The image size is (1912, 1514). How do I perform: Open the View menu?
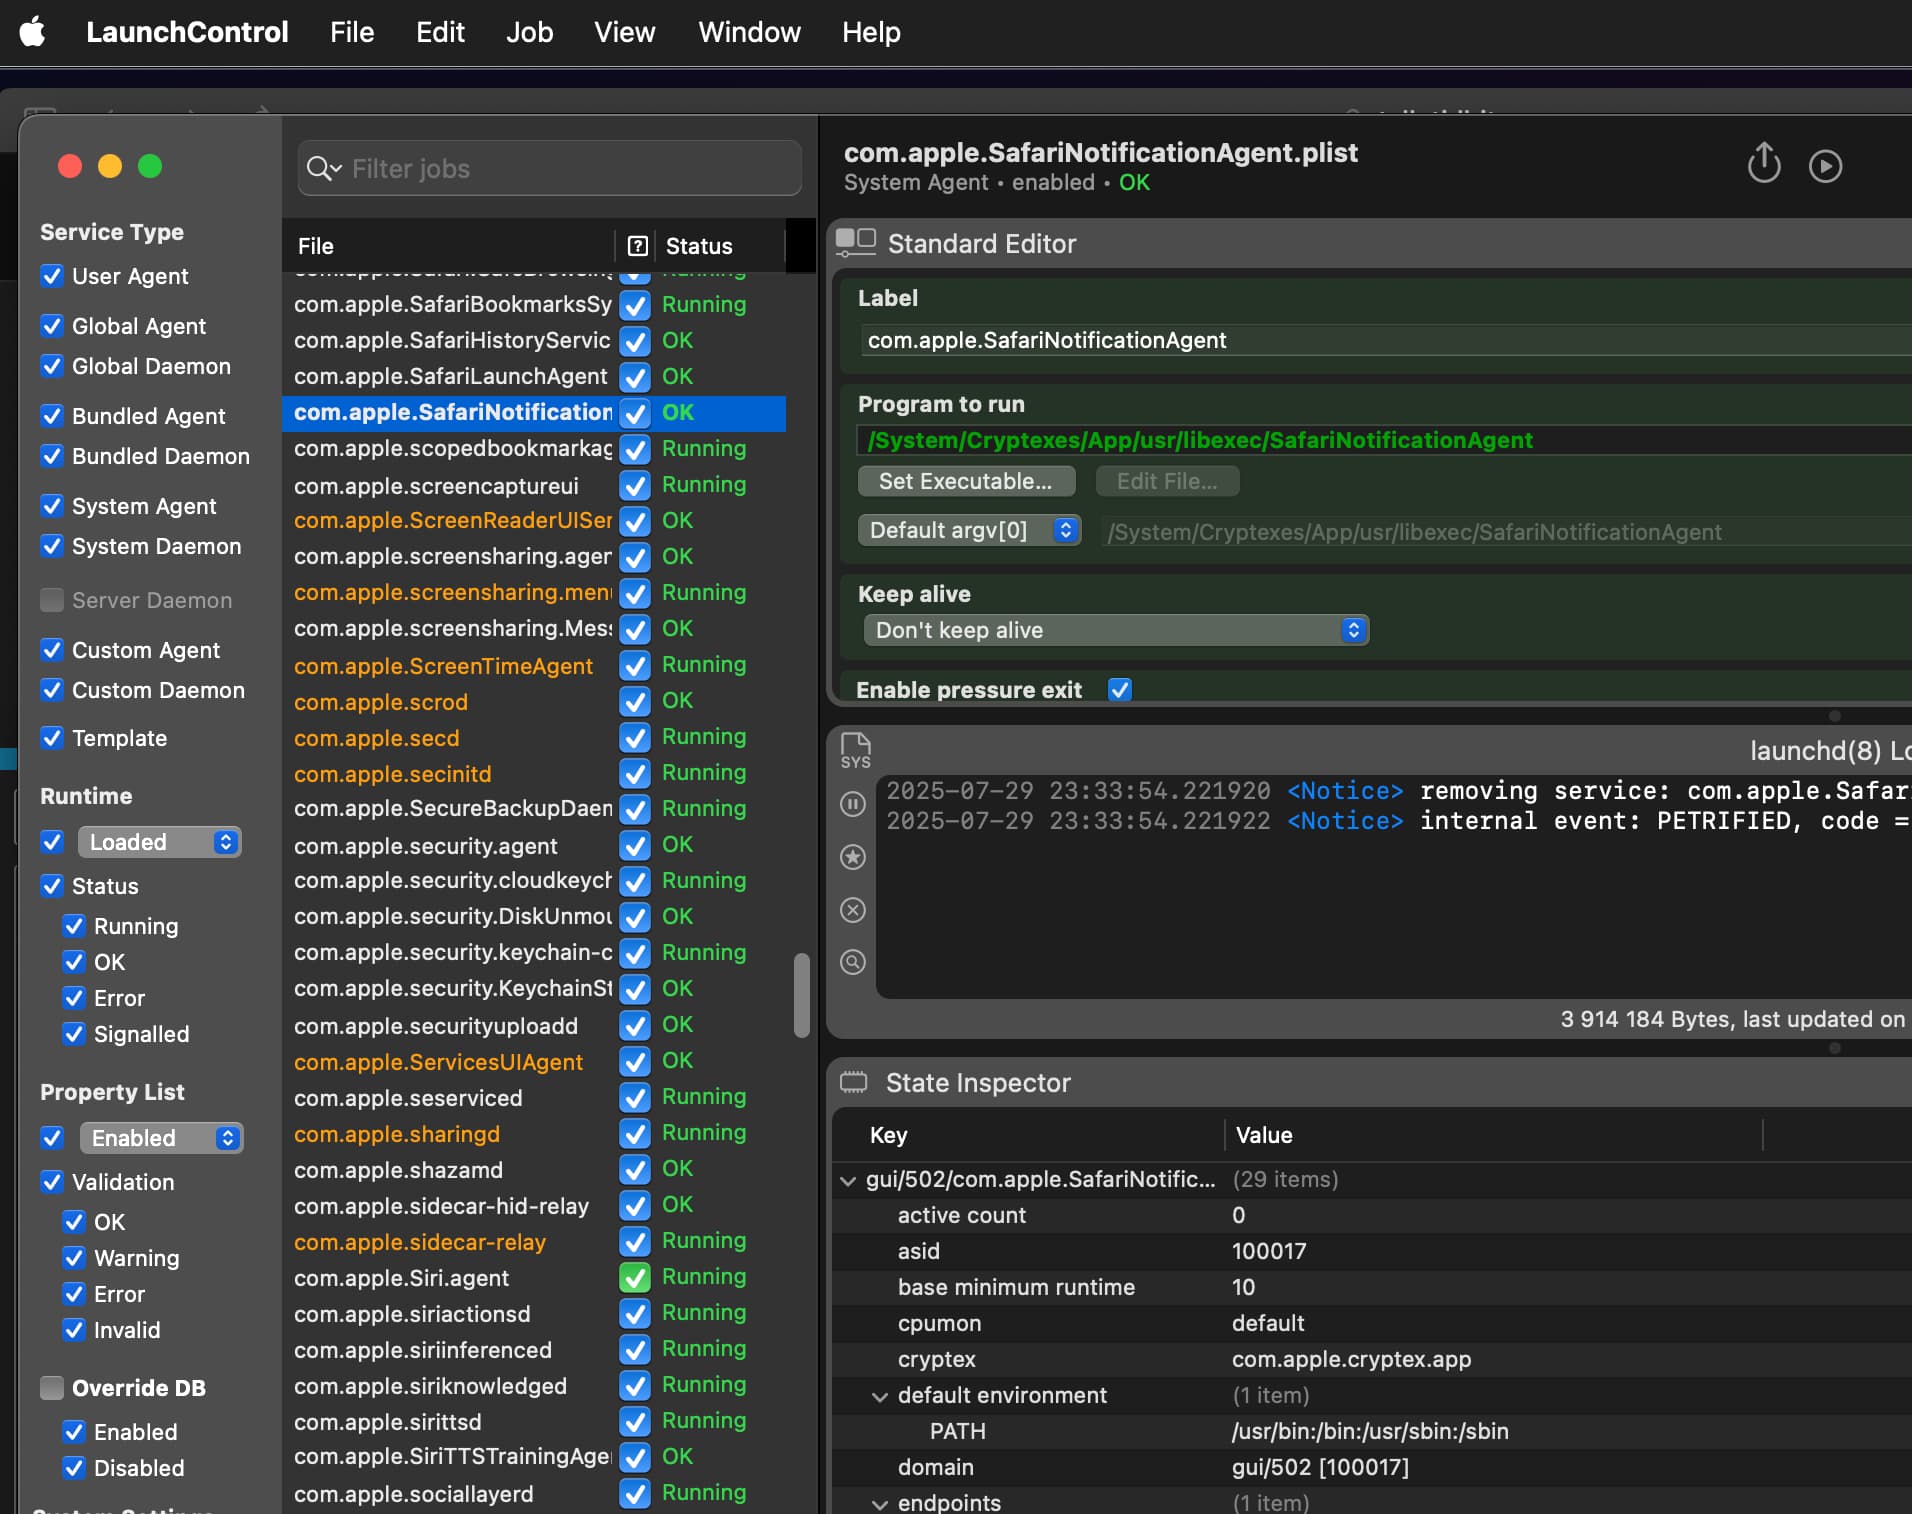pos(625,31)
